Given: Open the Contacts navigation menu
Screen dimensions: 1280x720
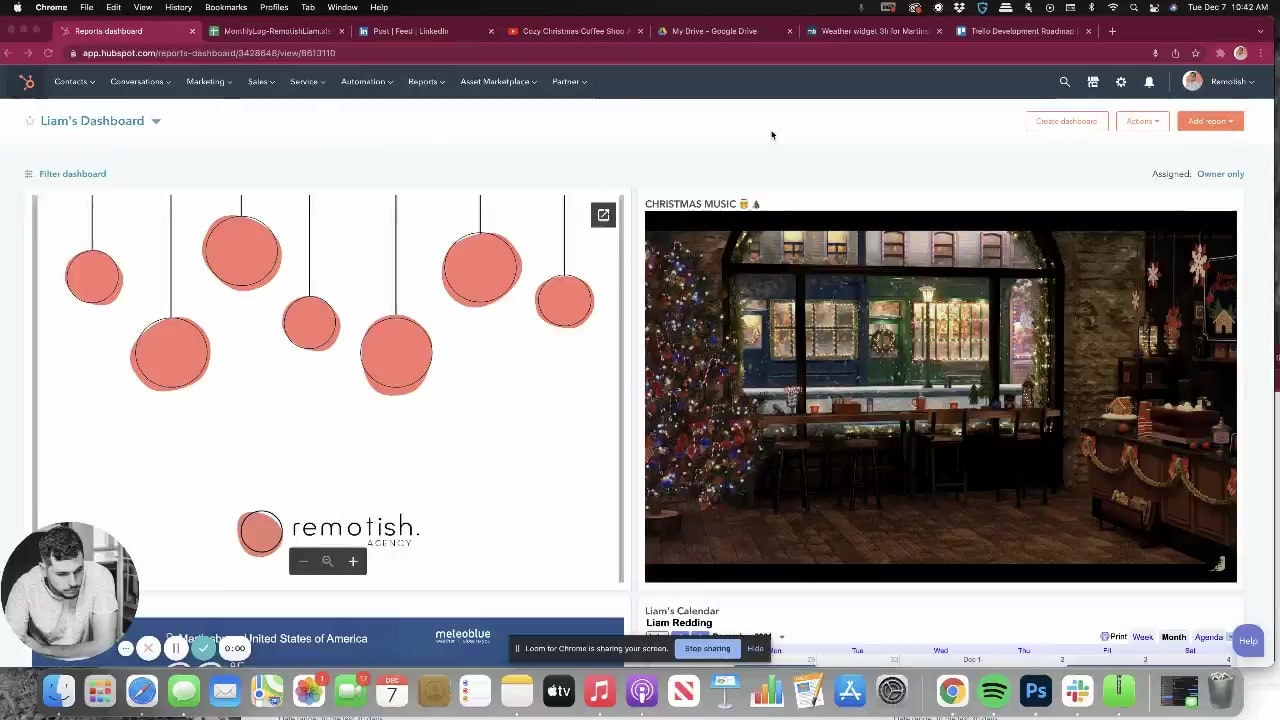Looking at the screenshot, I should 74,82.
